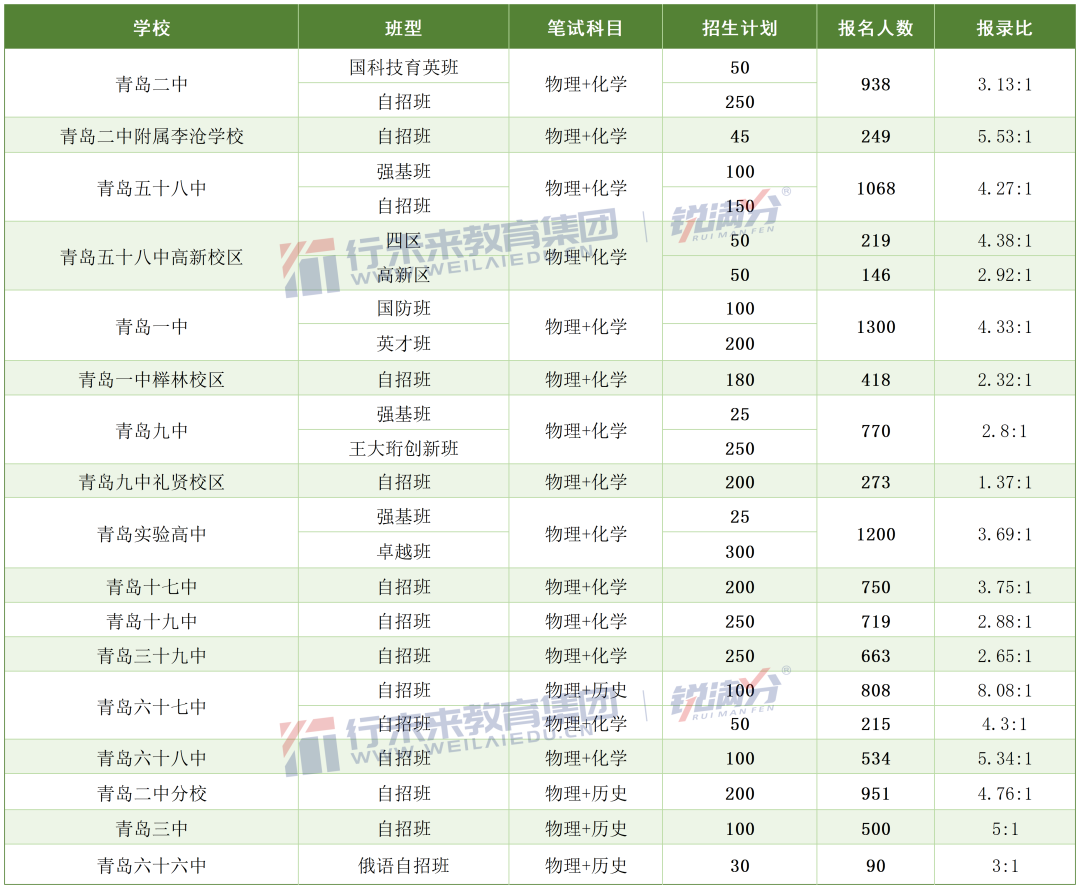Select the 青岛一中榉林校区 cell
The width and height of the screenshot is (1080, 889).
(x=152, y=379)
